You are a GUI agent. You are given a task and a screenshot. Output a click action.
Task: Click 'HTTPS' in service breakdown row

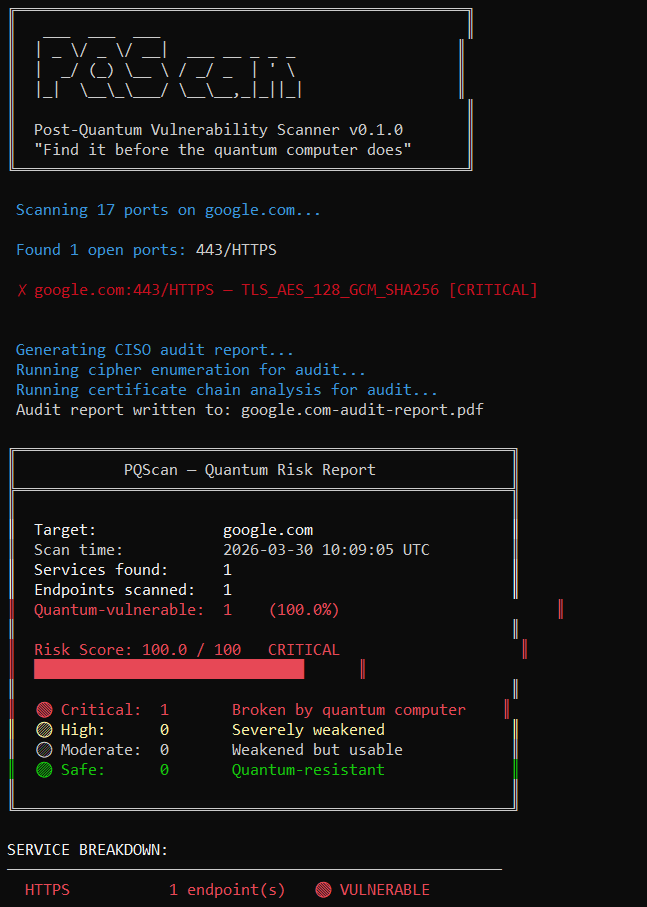[x=47, y=890]
